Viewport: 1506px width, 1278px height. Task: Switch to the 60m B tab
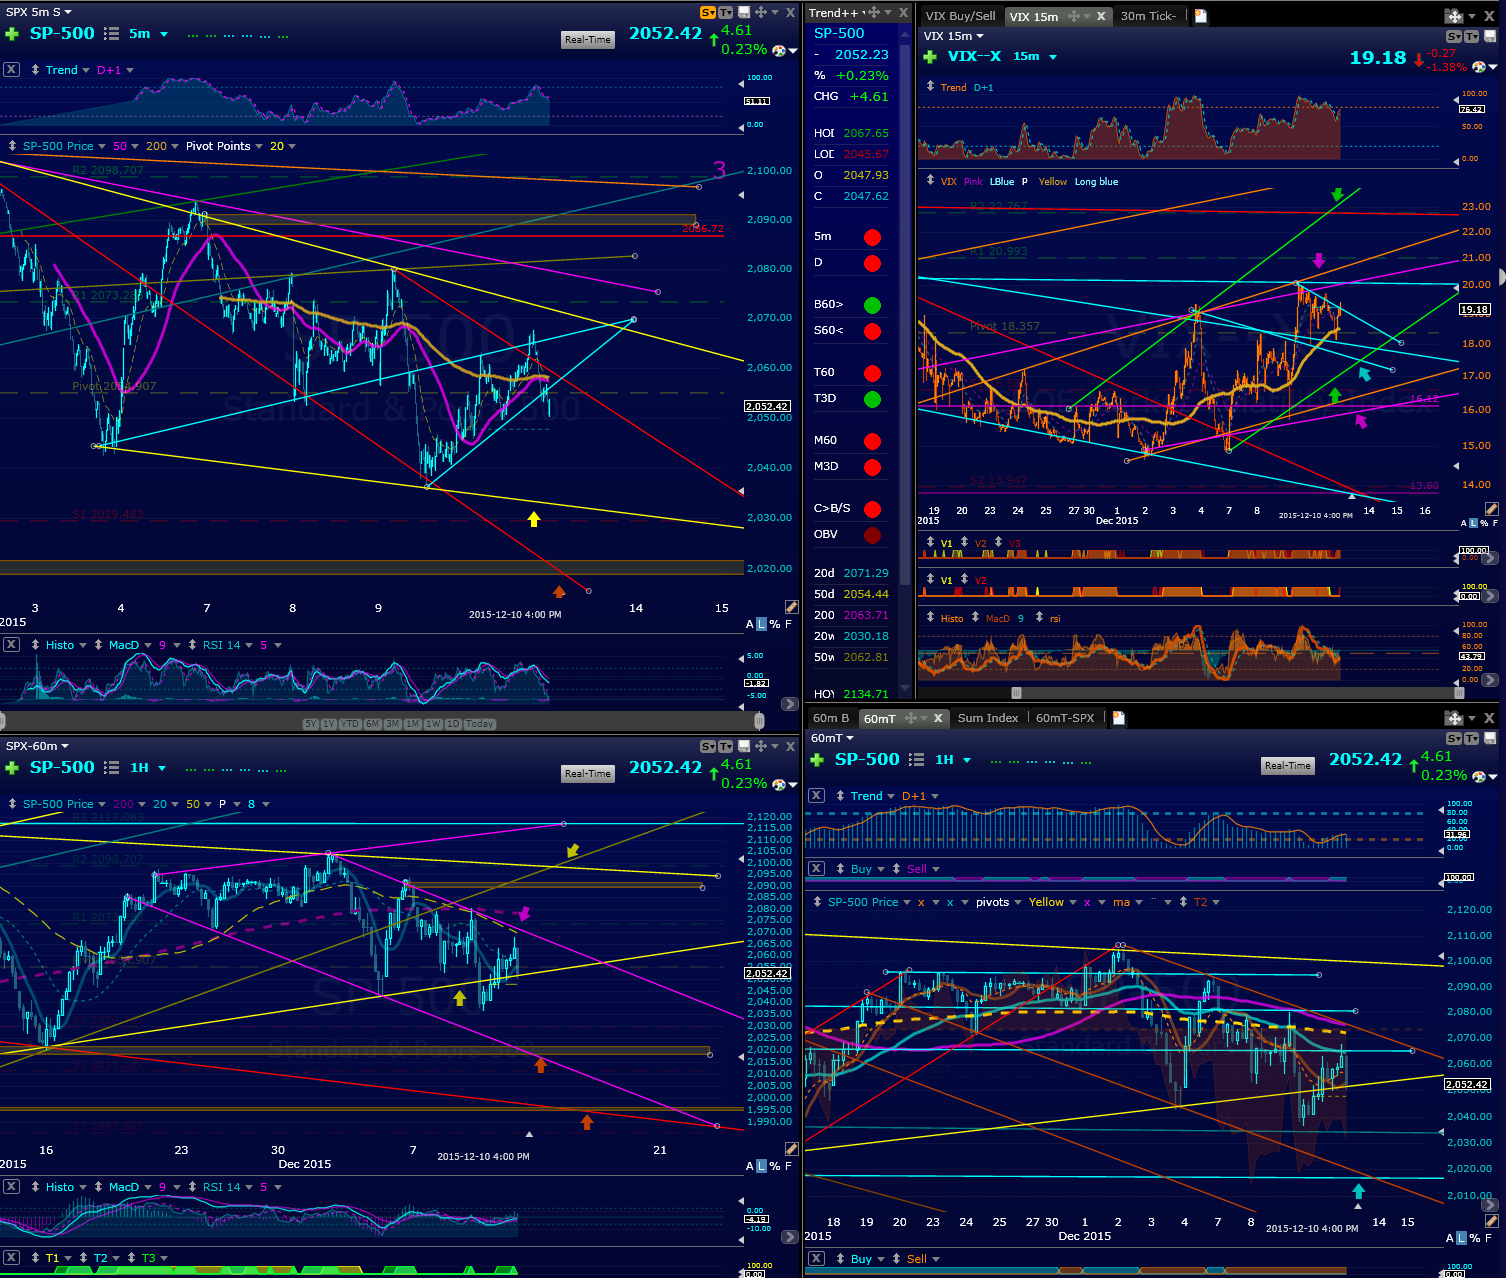click(x=831, y=718)
